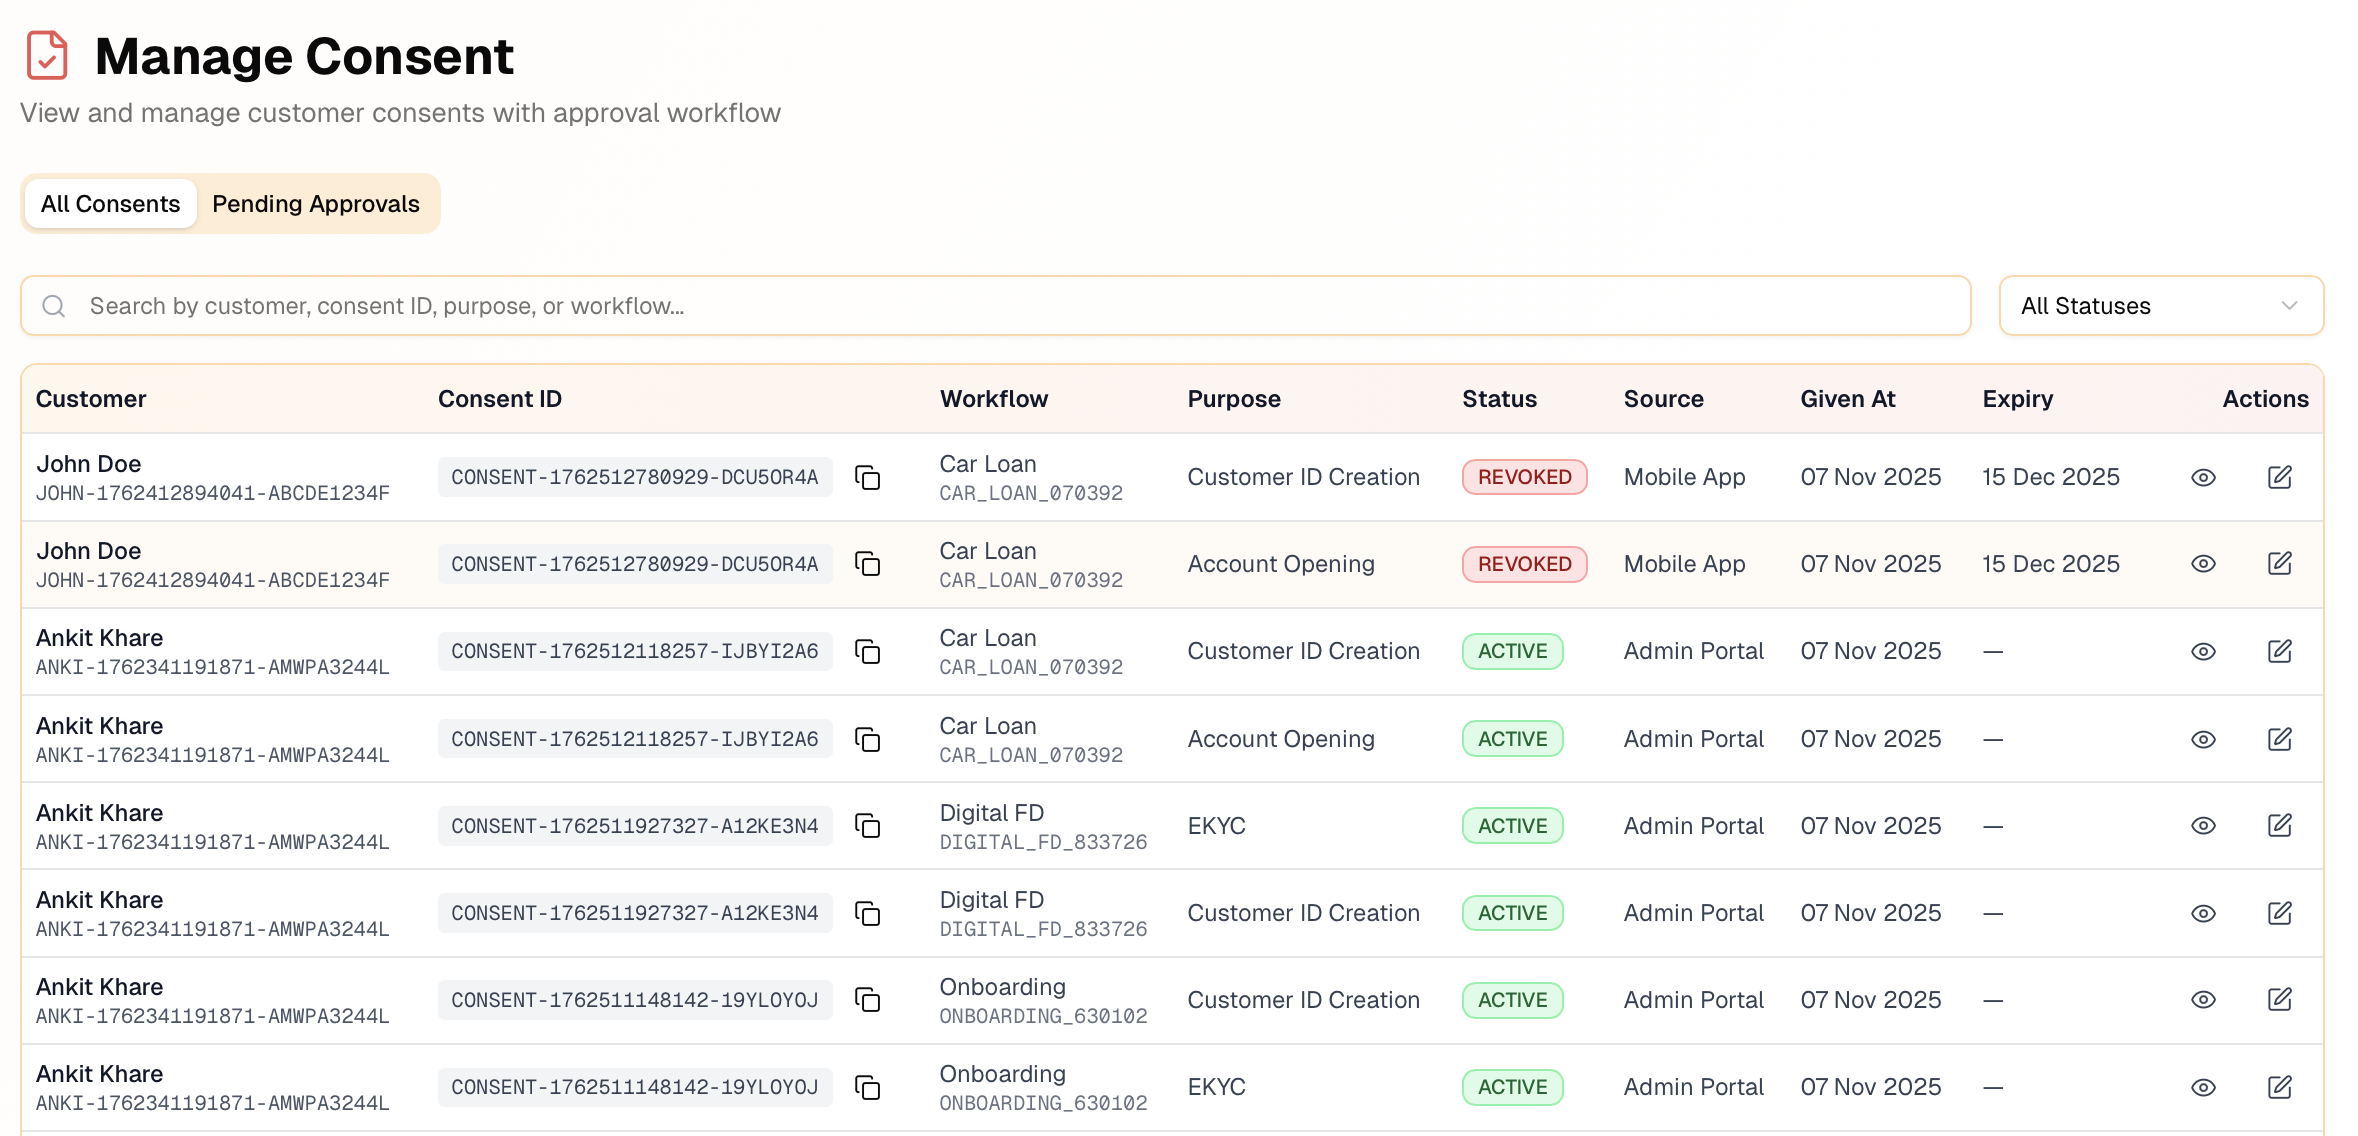Select the All Consents tab
2358x1136 pixels.
point(110,203)
